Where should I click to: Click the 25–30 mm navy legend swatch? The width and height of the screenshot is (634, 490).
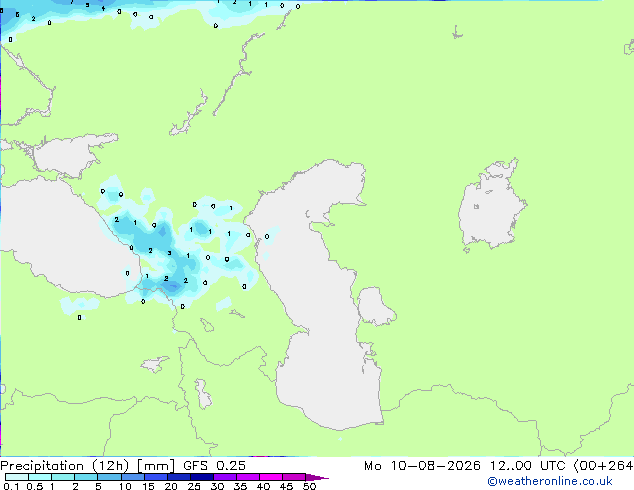click(201, 477)
